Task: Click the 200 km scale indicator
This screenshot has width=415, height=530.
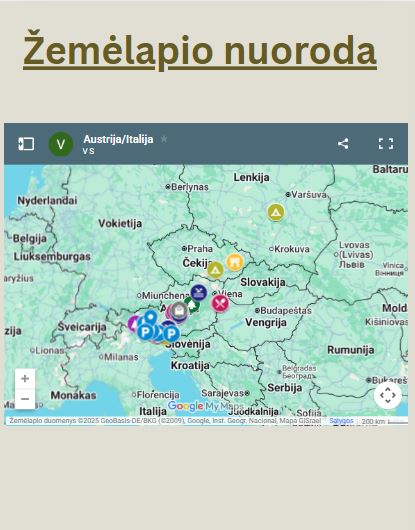Action: click(x=385, y=421)
